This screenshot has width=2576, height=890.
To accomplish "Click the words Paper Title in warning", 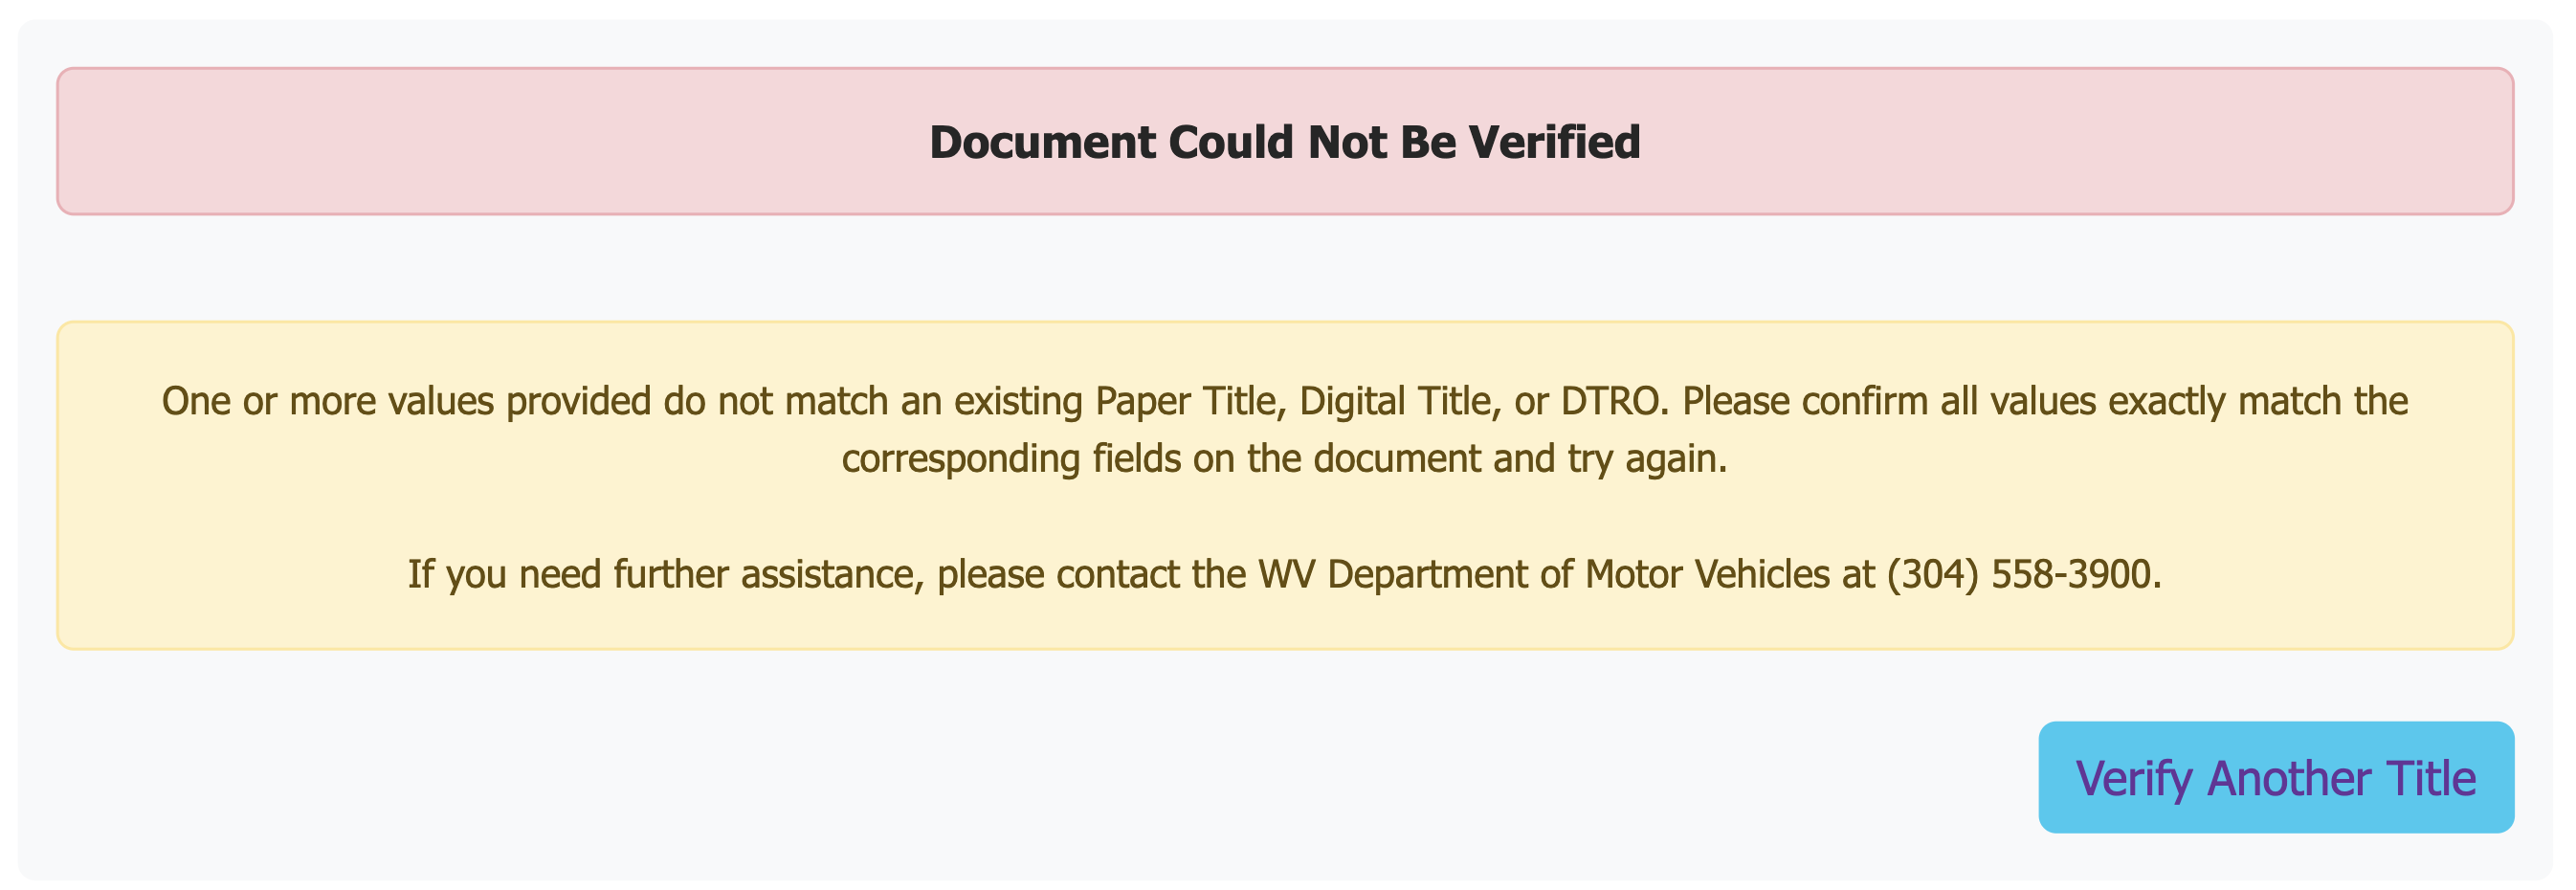I will (1183, 401).
